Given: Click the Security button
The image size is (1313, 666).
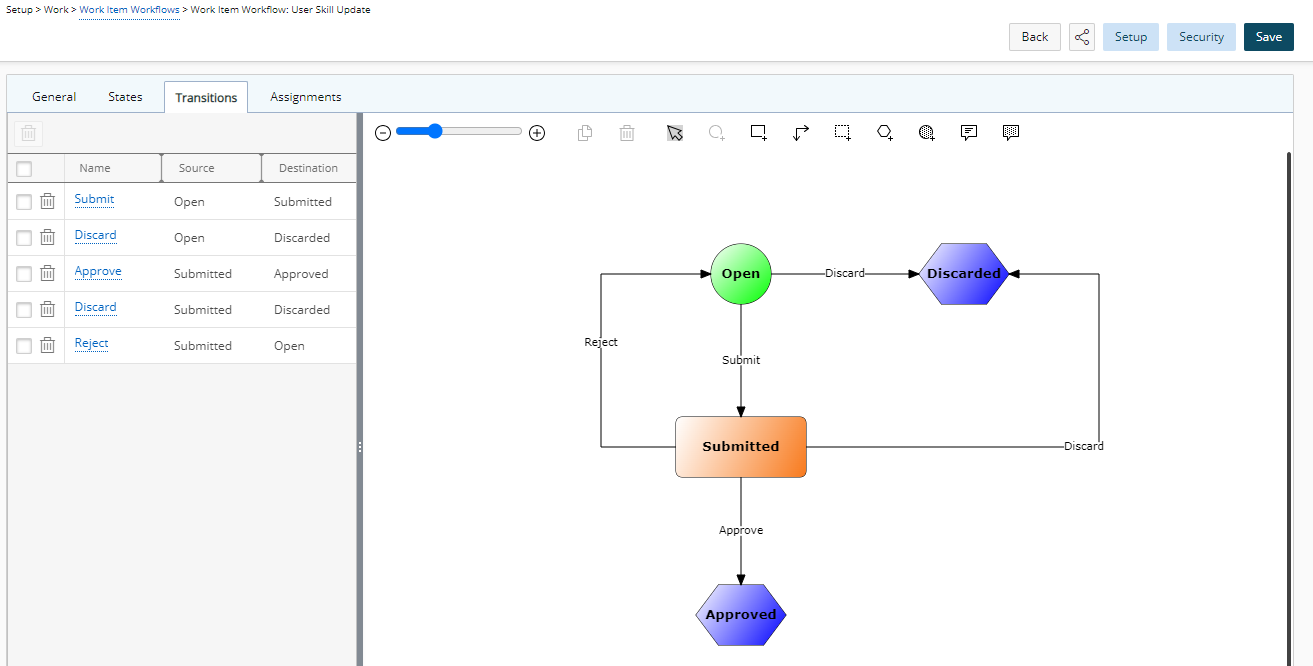Looking at the screenshot, I should (x=1201, y=37).
